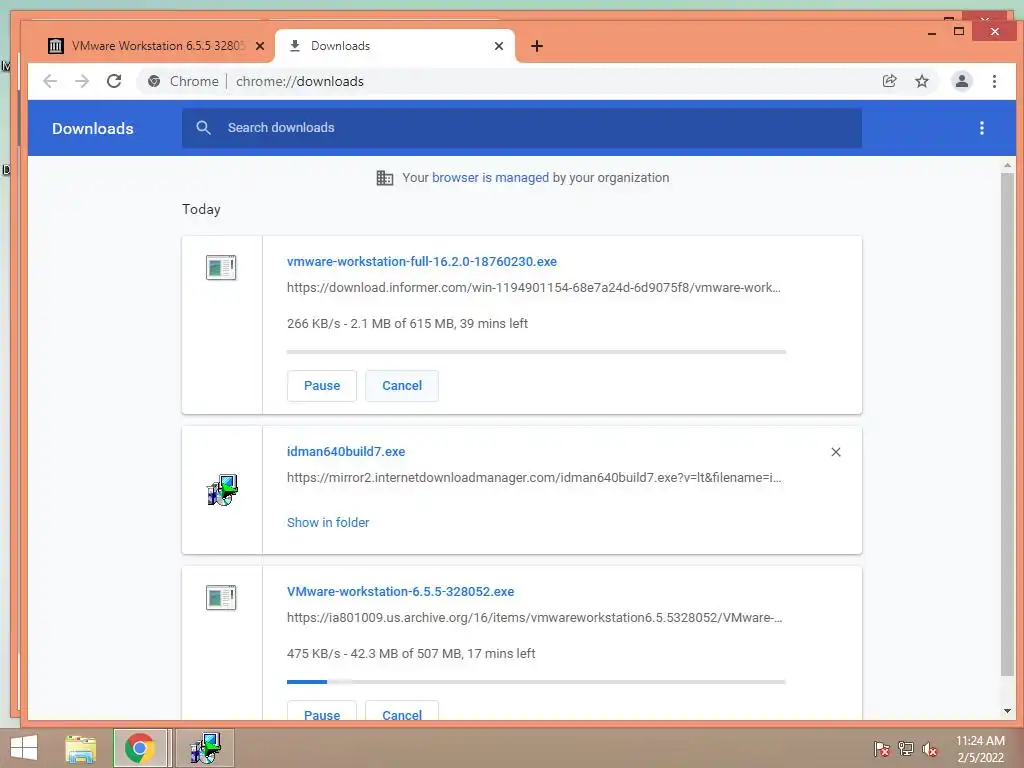Click the search magnifier icon
Image resolution: width=1024 pixels, height=768 pixels.
click(x=204, y=128)
